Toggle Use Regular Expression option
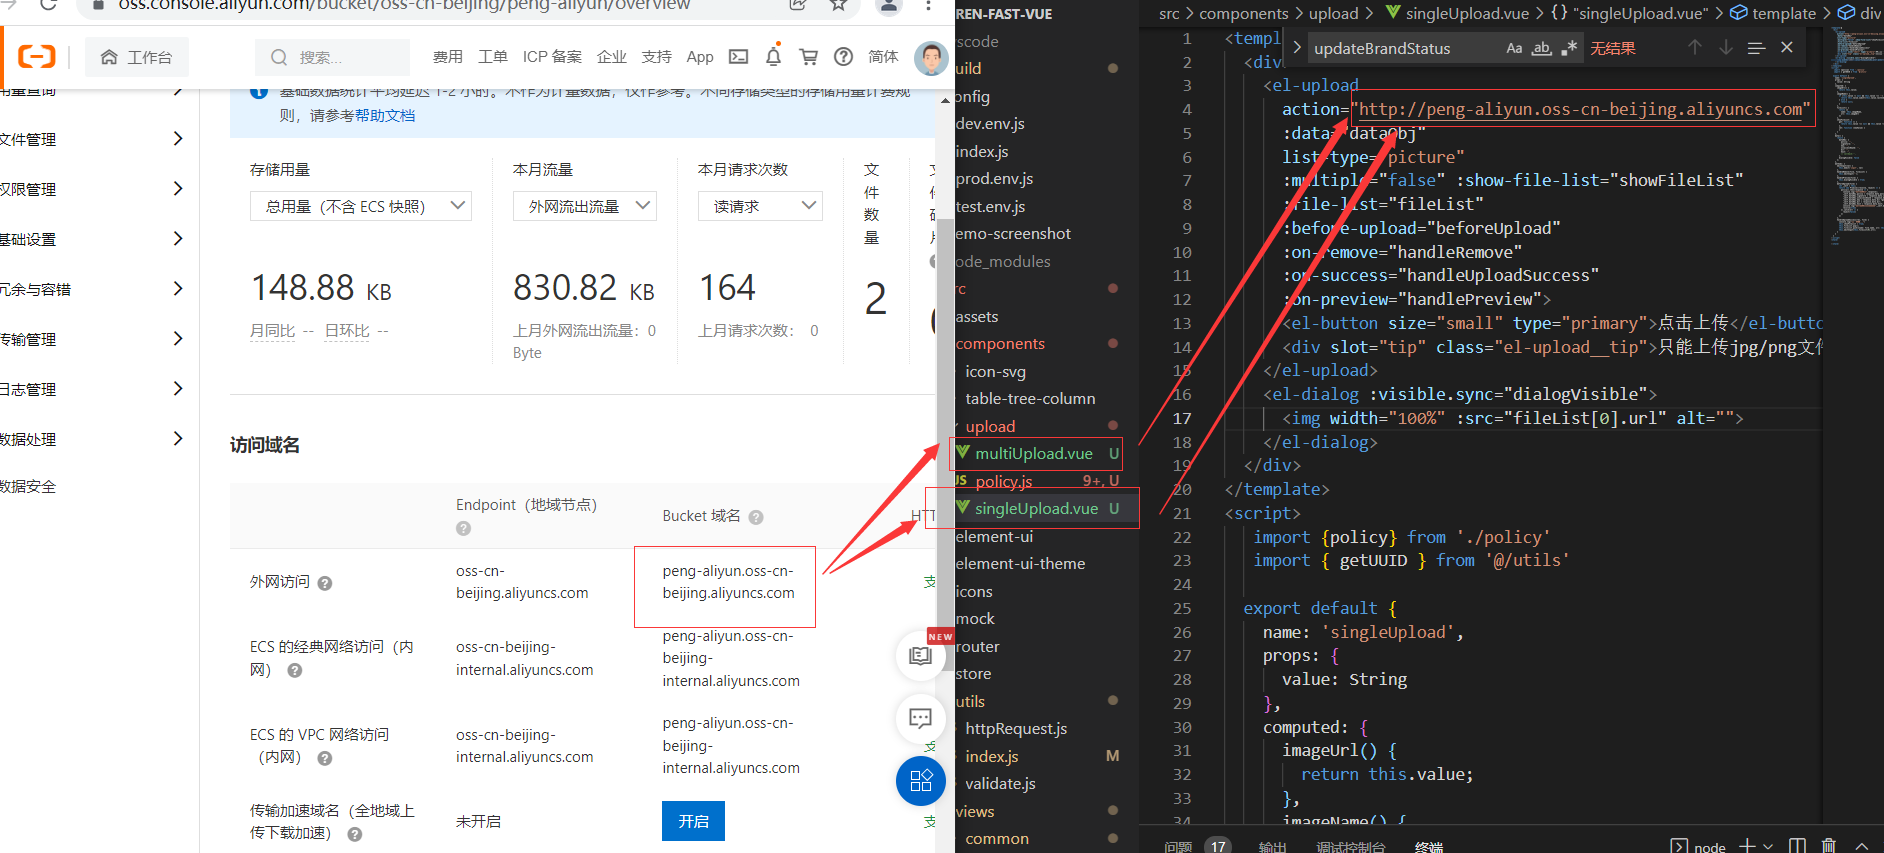Screen dimensions: 1884x853 1569,48
